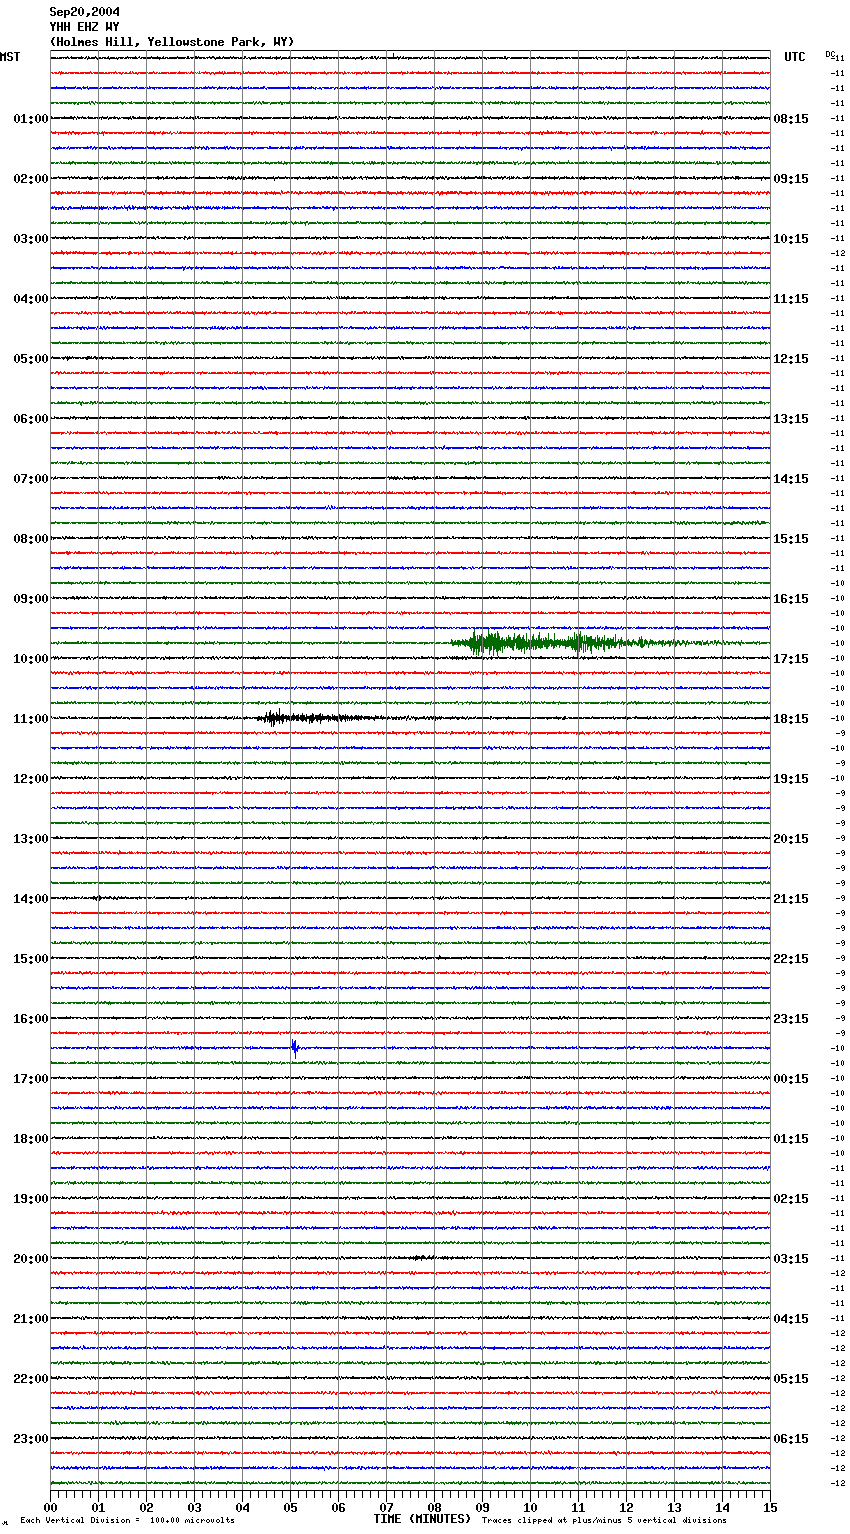Screen dimensions: 850x1534
Task: Click the '07:00' MST row label
Action: coord(31,479)
